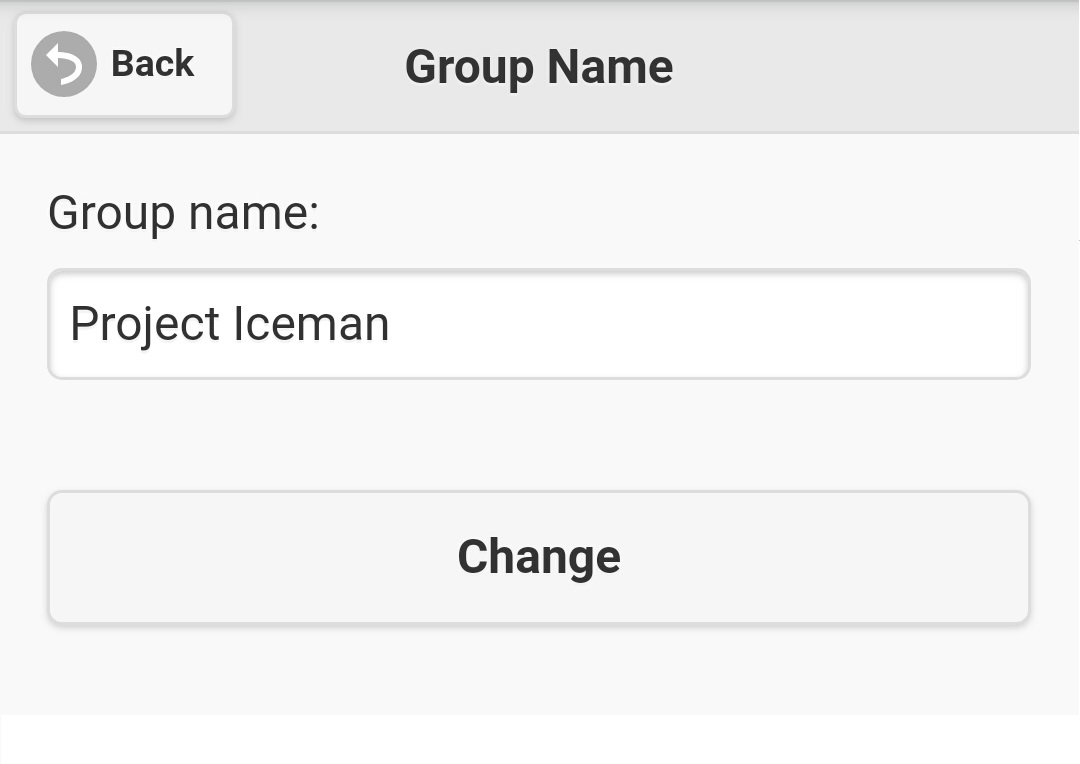Select the "Group name:" field label
The width and height of the screenshot is (1080, 764).
coord(183,213)
